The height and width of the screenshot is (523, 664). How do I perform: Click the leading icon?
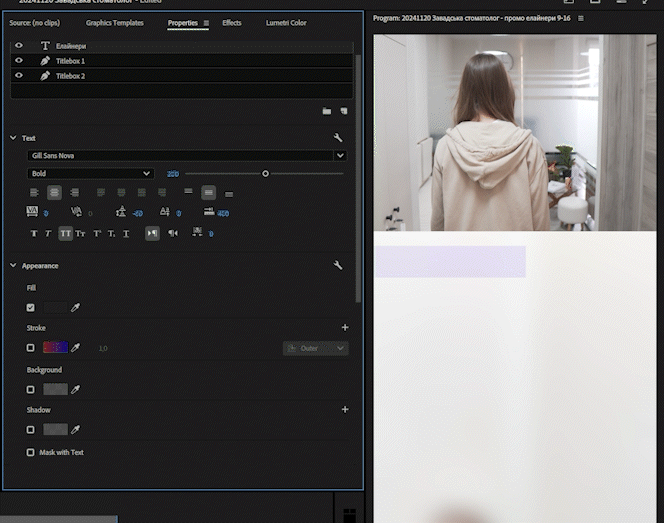[x=121, y=211]
